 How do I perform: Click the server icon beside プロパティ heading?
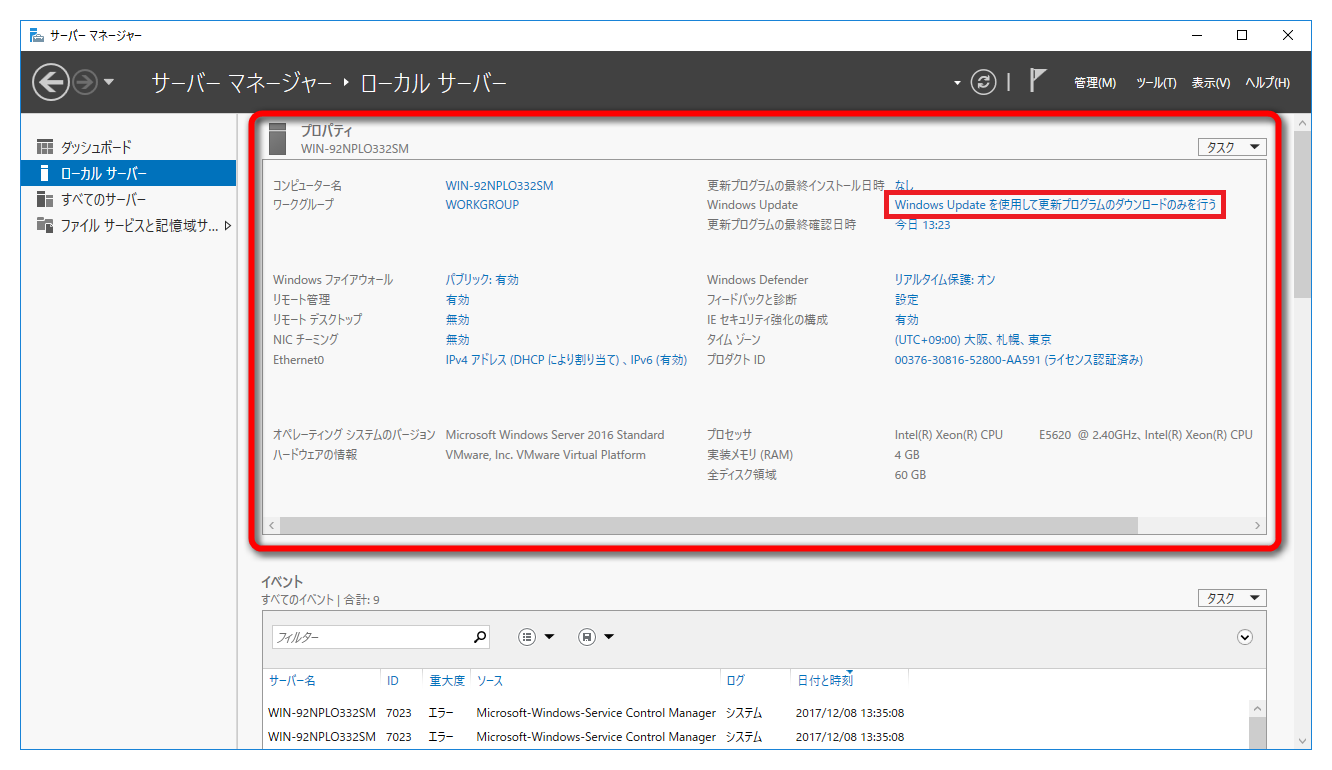(278, 139)
